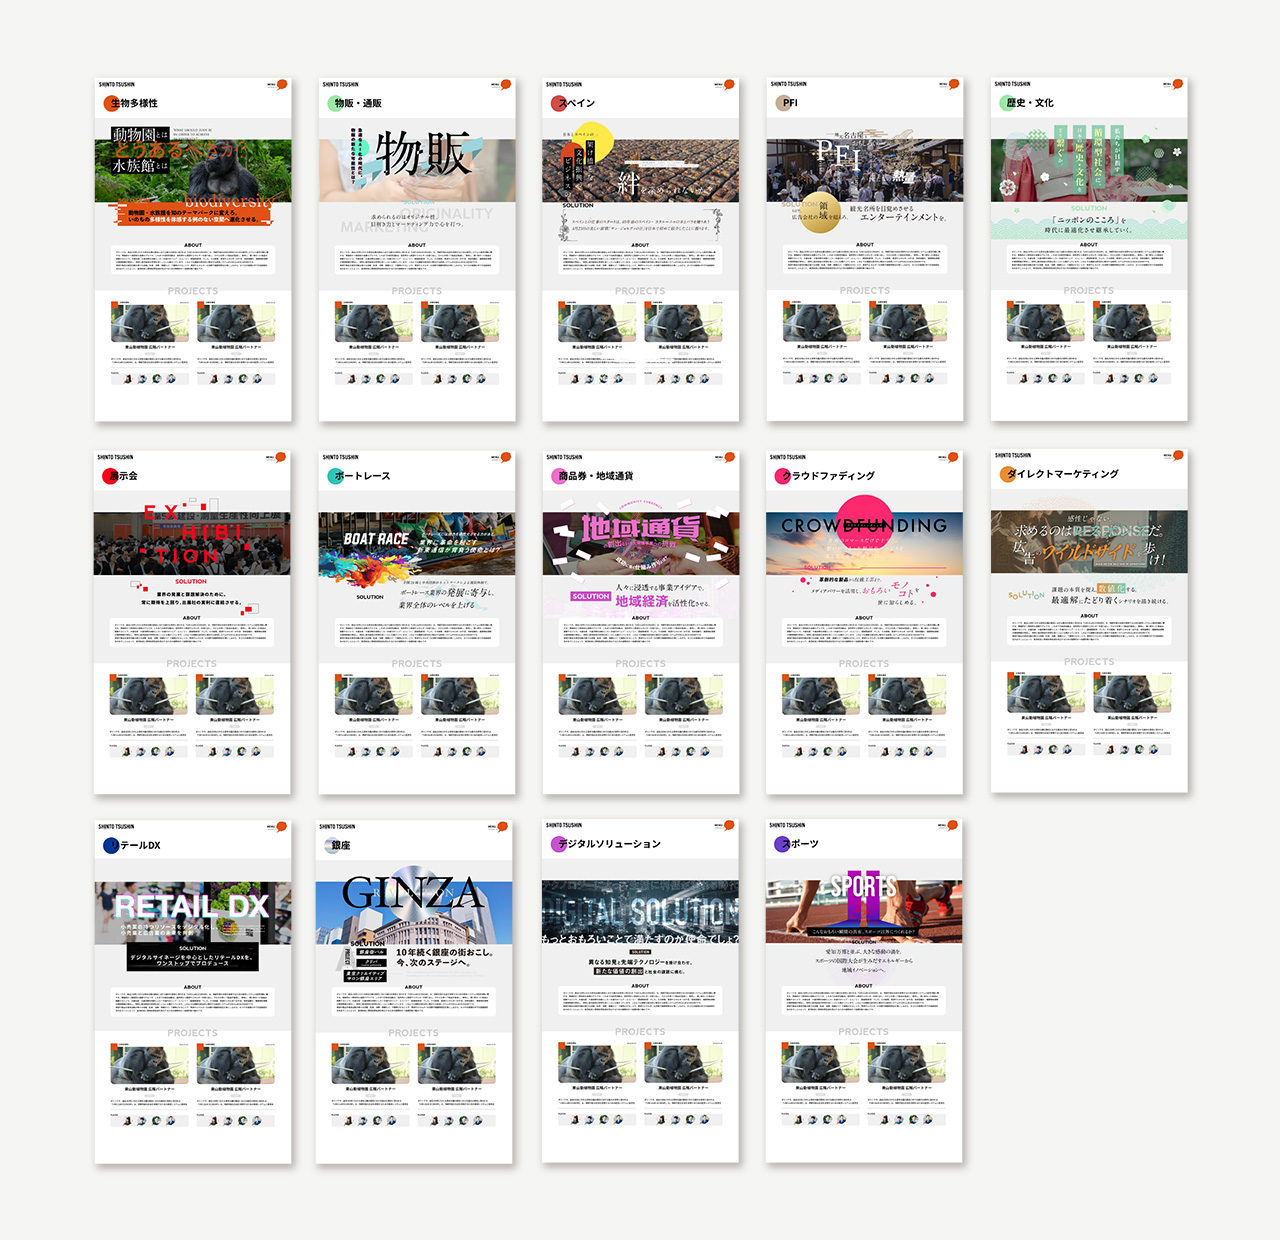Open the orange menu bubble on スペイン page
The image size is (1280, 1240).
tap(729, 85)
